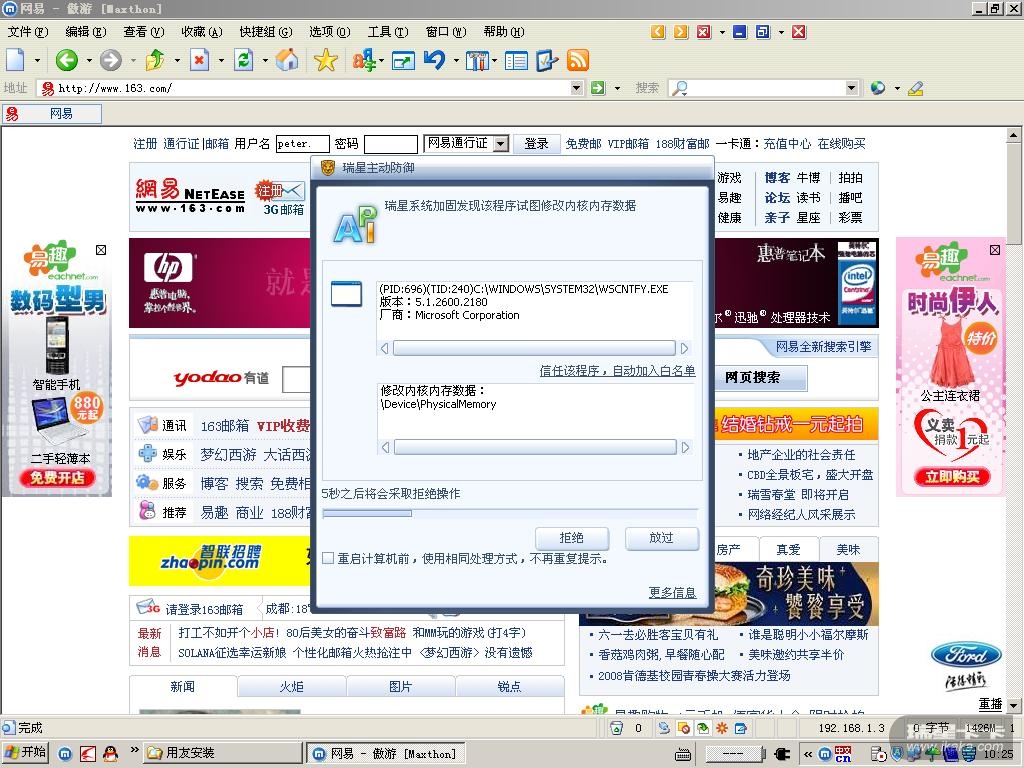Open the 工具(T) menu
This screenshot has width=1024, height=768.
387,32
